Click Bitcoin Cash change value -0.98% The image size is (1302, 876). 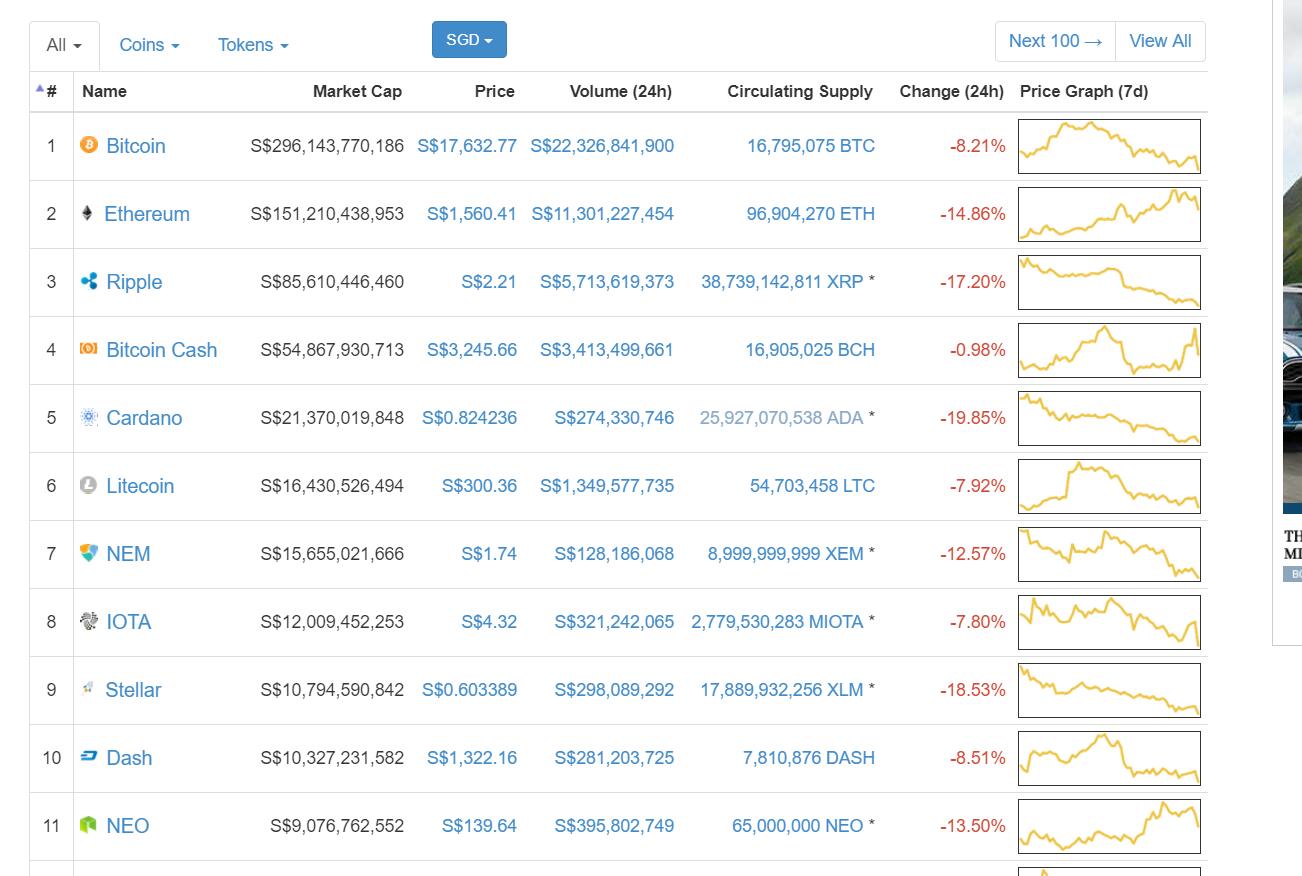(978, 350)
